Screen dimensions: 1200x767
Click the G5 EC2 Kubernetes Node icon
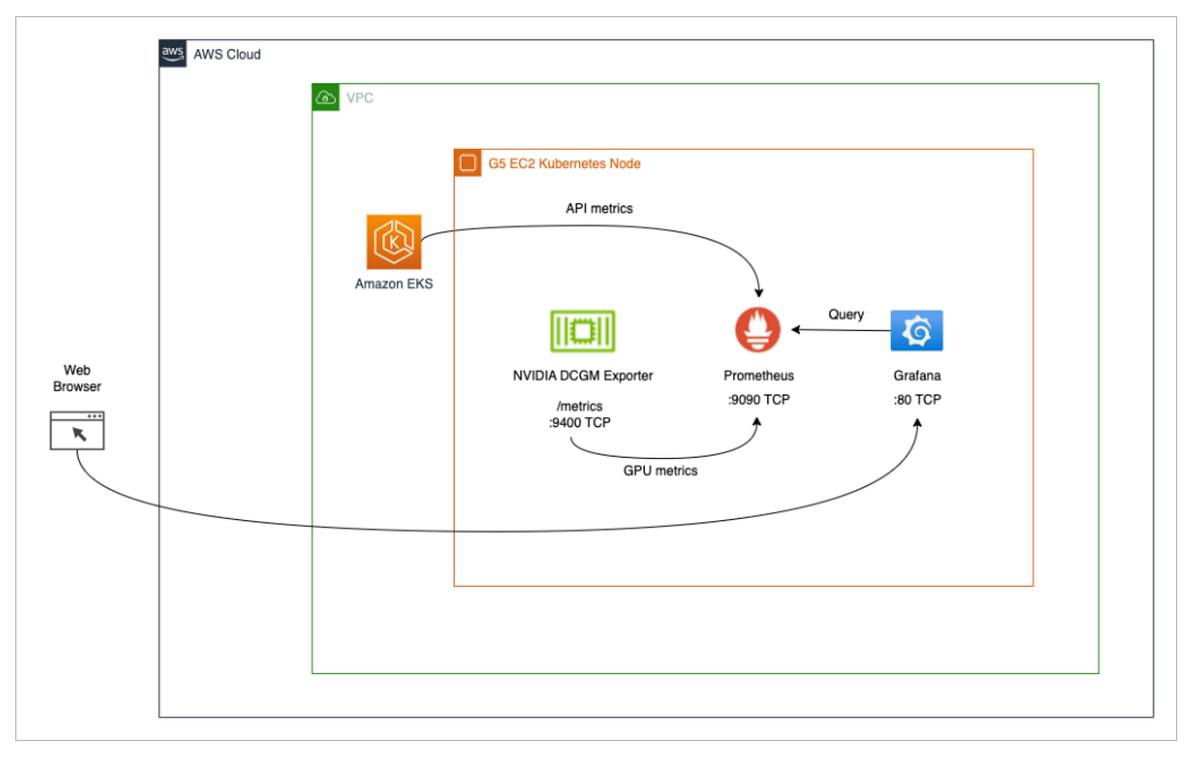467,163
